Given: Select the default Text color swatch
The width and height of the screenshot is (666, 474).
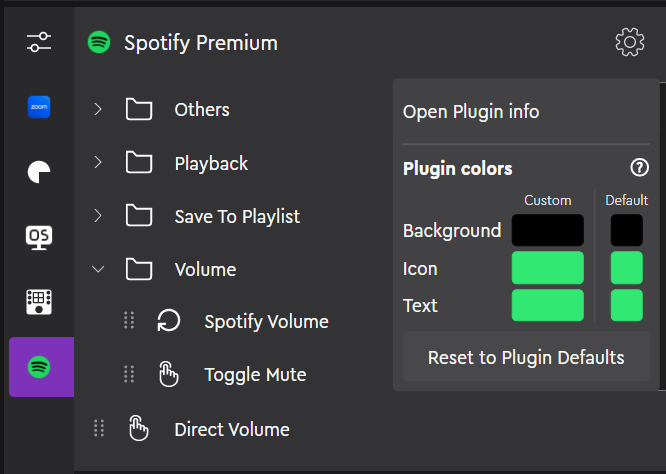Looking at the screenshot, I should point(627,305).
